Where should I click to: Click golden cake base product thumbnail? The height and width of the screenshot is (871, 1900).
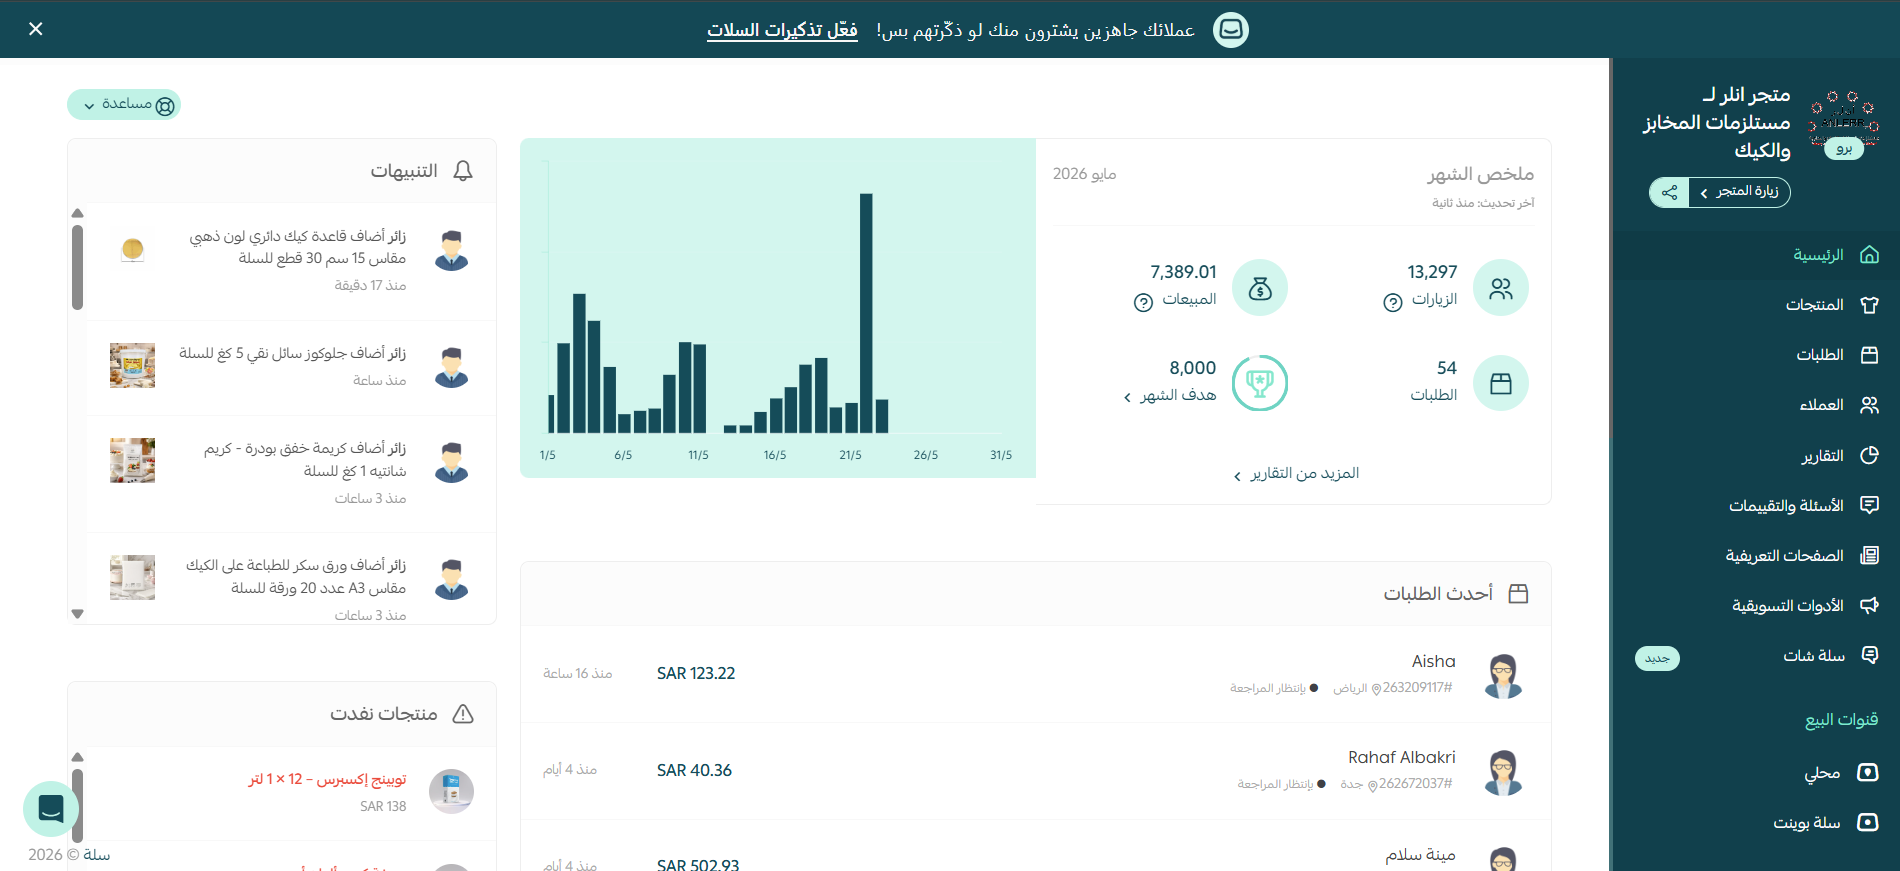tap(132, 249)
